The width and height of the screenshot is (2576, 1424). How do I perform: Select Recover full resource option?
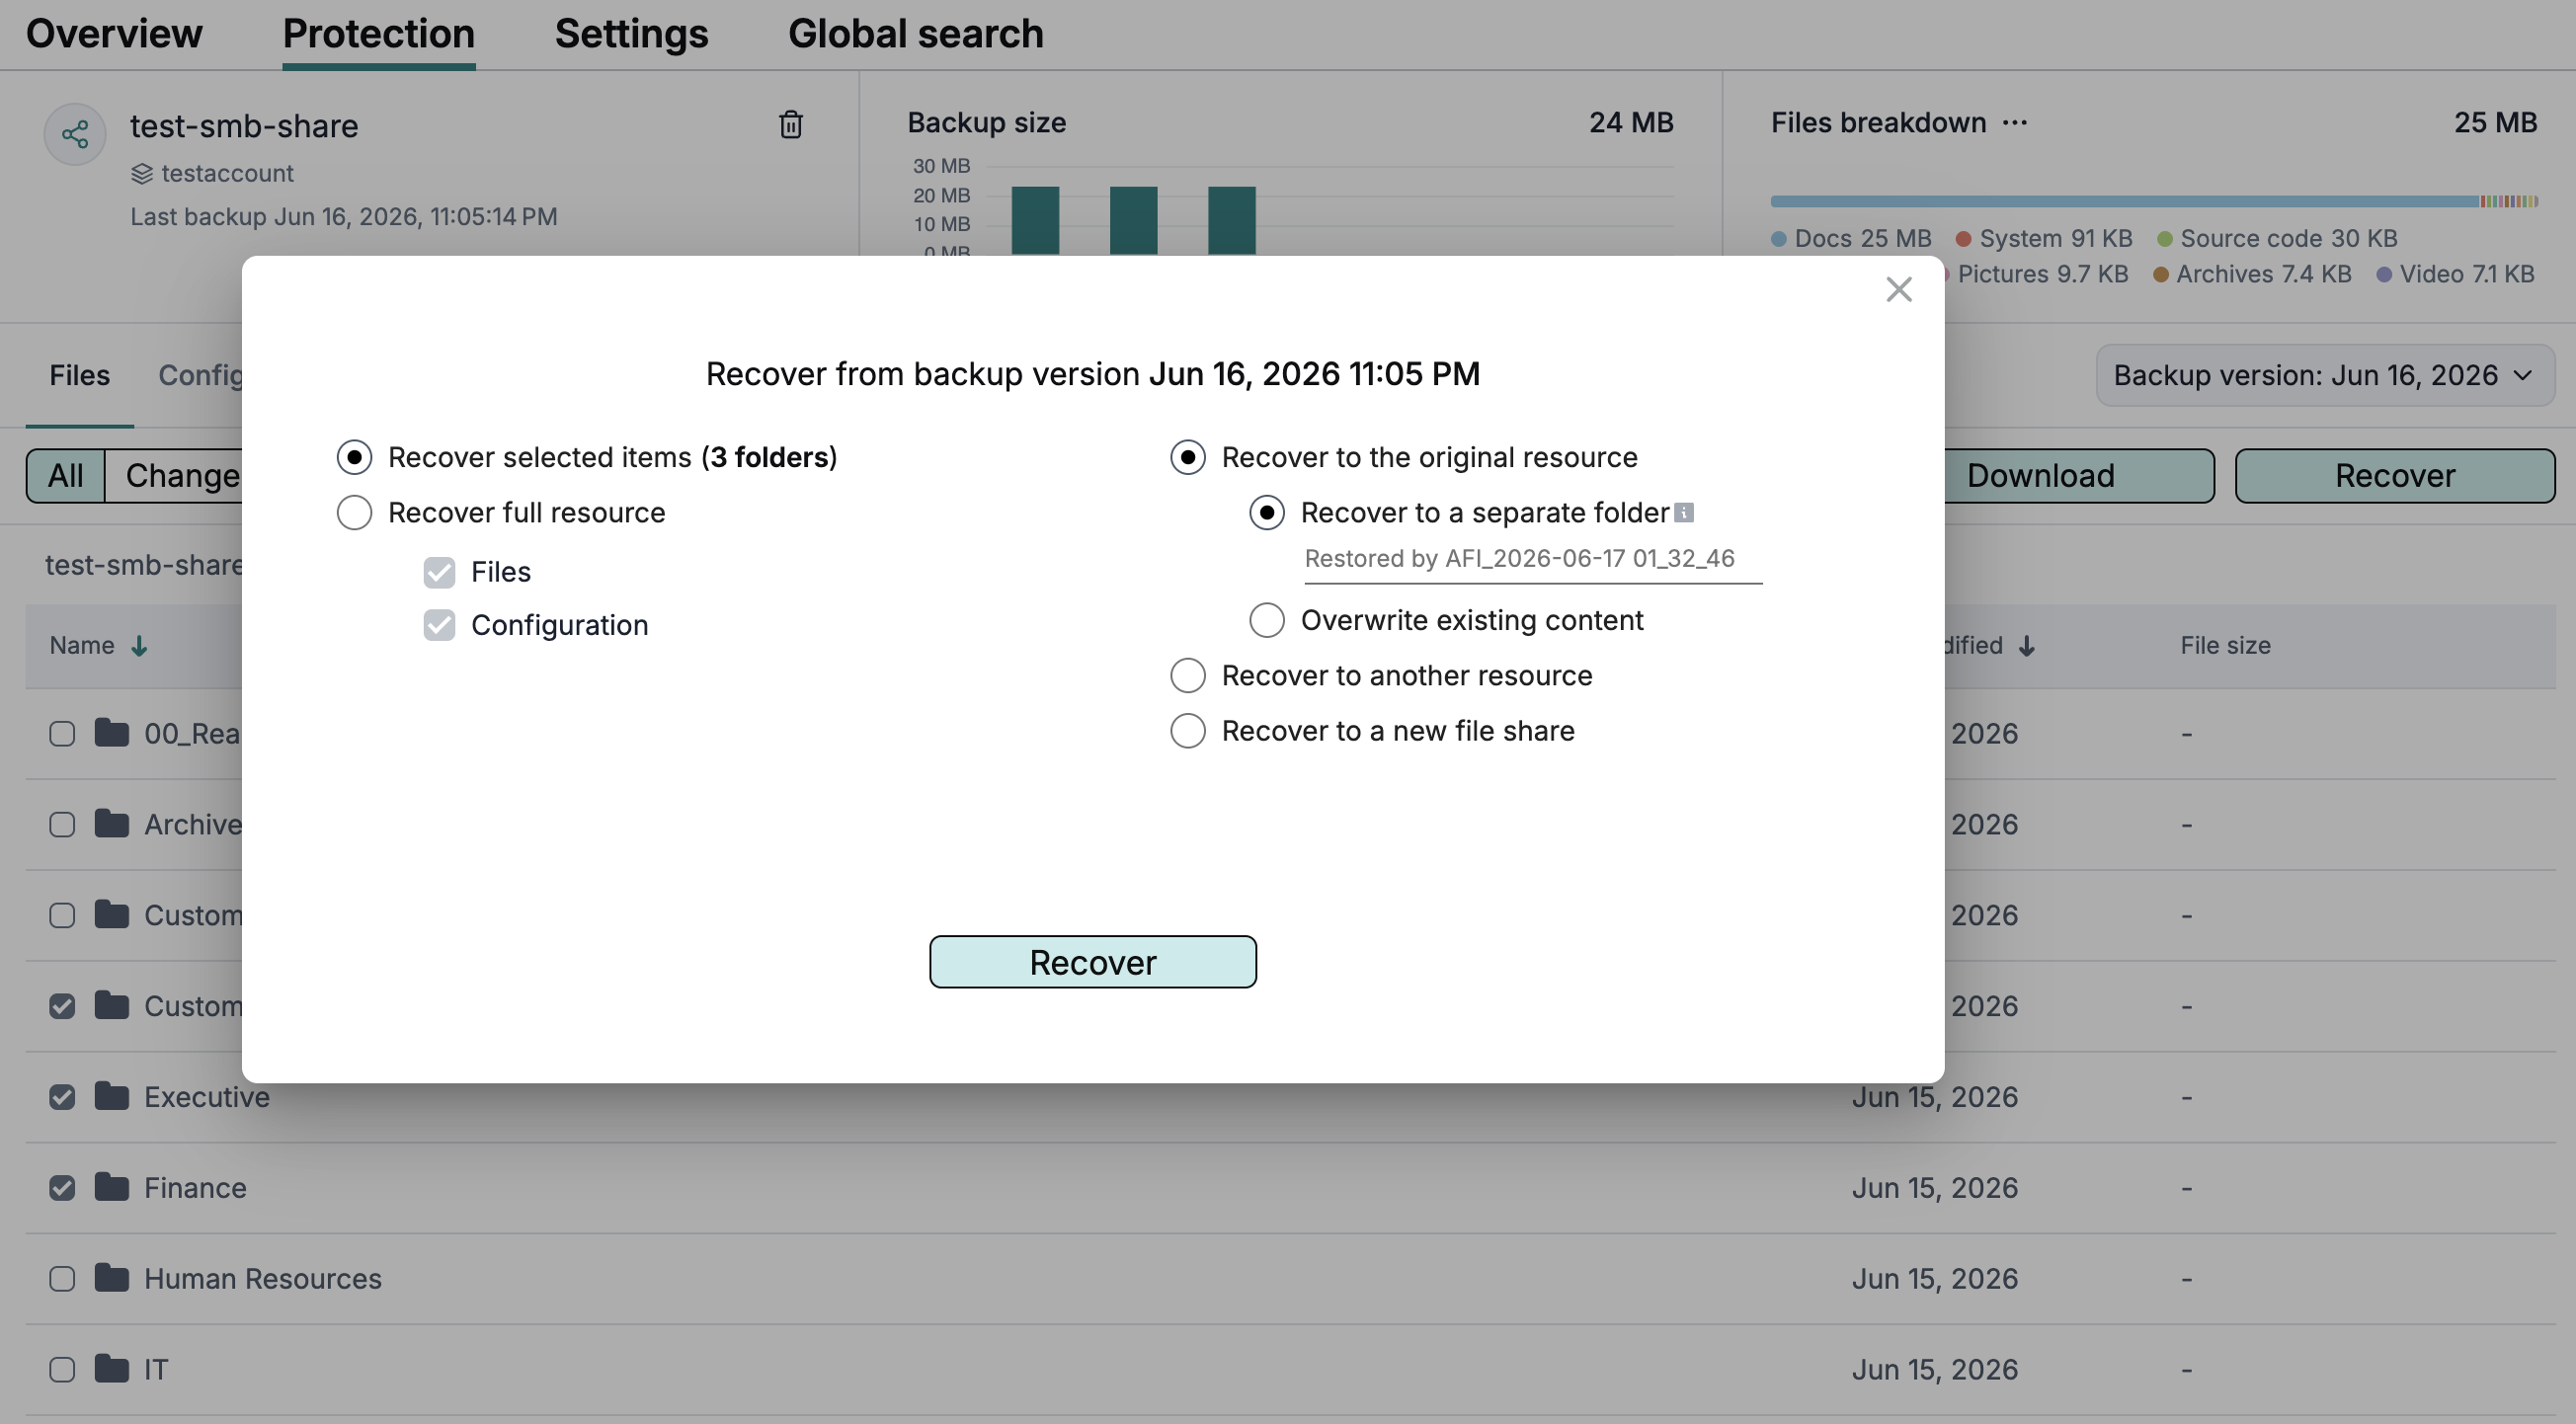click(354, 512)
